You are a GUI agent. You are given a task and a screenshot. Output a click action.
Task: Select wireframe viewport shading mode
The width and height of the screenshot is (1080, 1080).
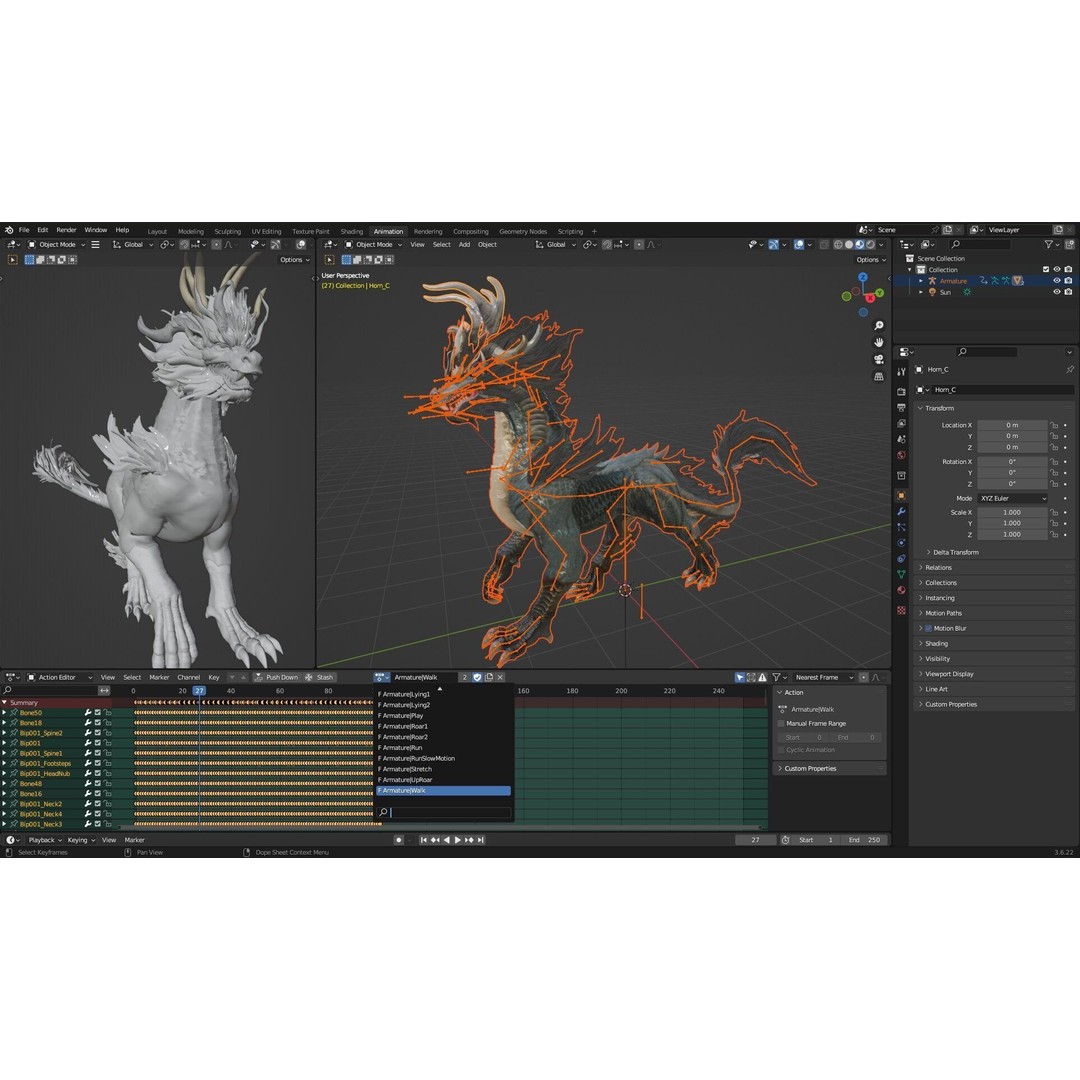click(838, 245)
